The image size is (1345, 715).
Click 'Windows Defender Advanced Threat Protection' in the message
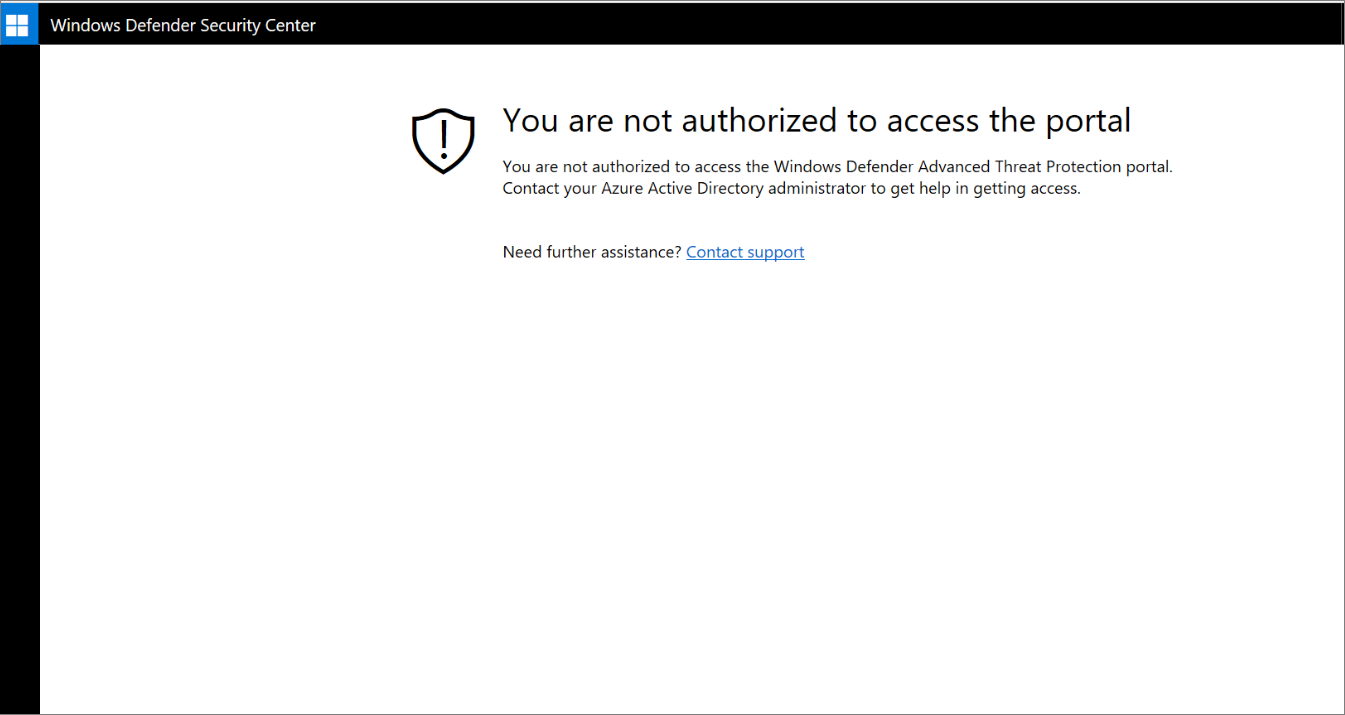[935, 166]
